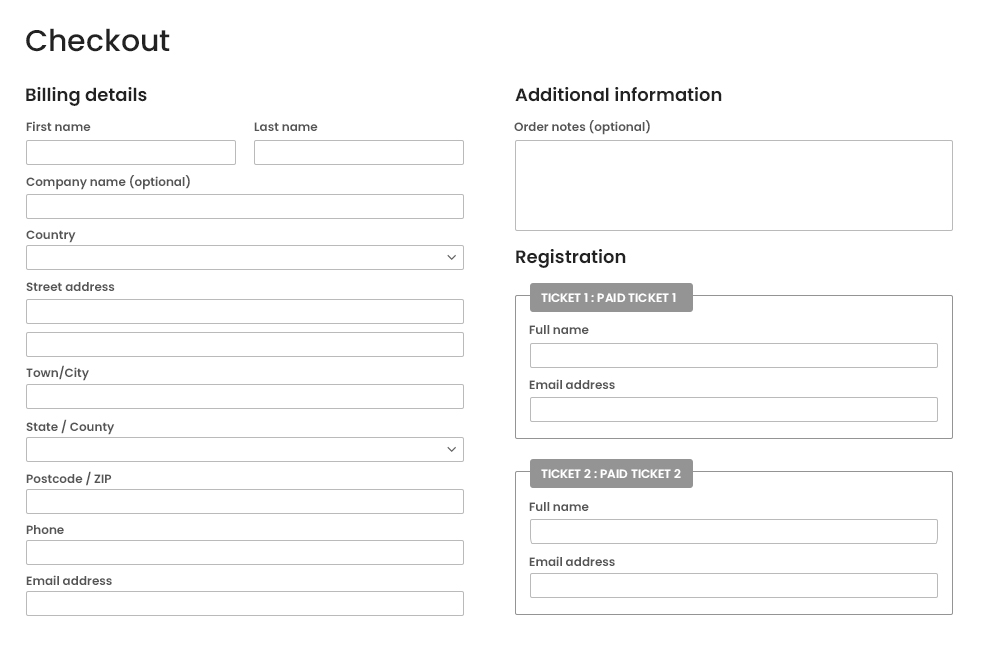Image resolution: width=1000 pixels, height=667 pixels.
Task: Click into the Town/City field
Action: 245,396
